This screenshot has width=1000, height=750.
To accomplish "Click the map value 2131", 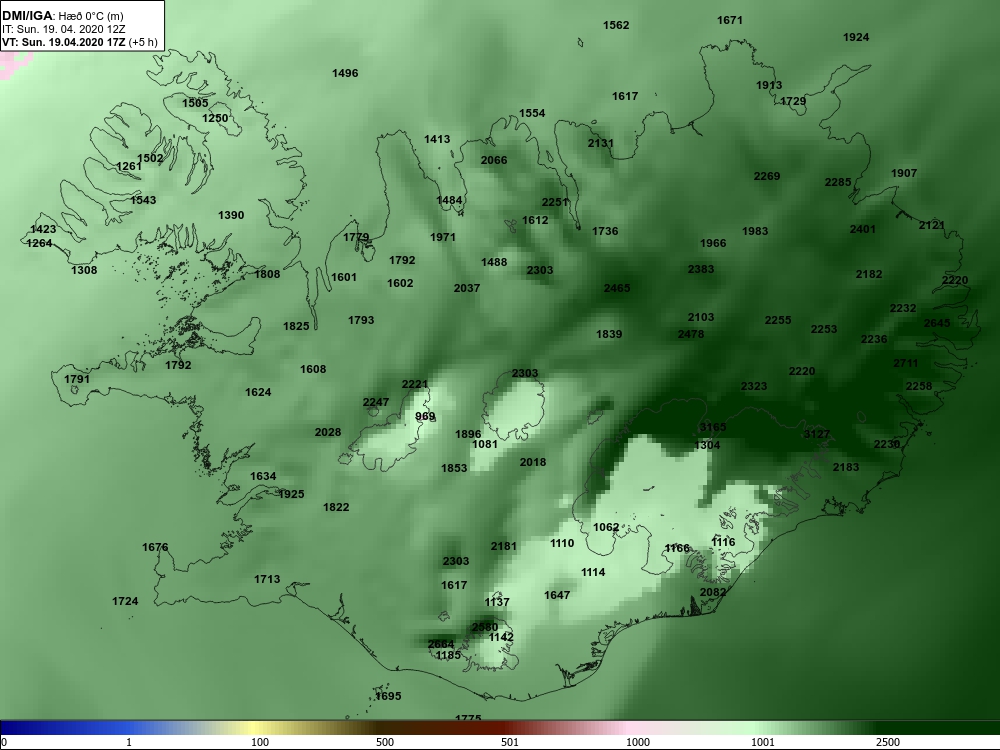I will 600,143.
